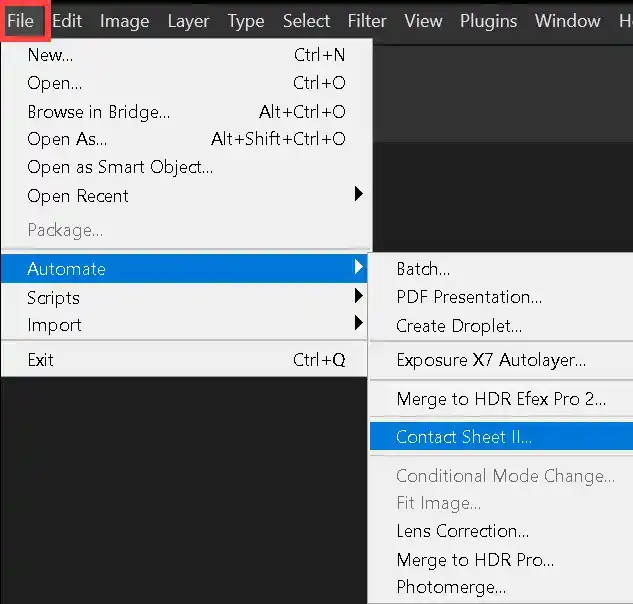Select PDF Presentation... option
This screenshot has width=633, height=604.
pos(469,297)
